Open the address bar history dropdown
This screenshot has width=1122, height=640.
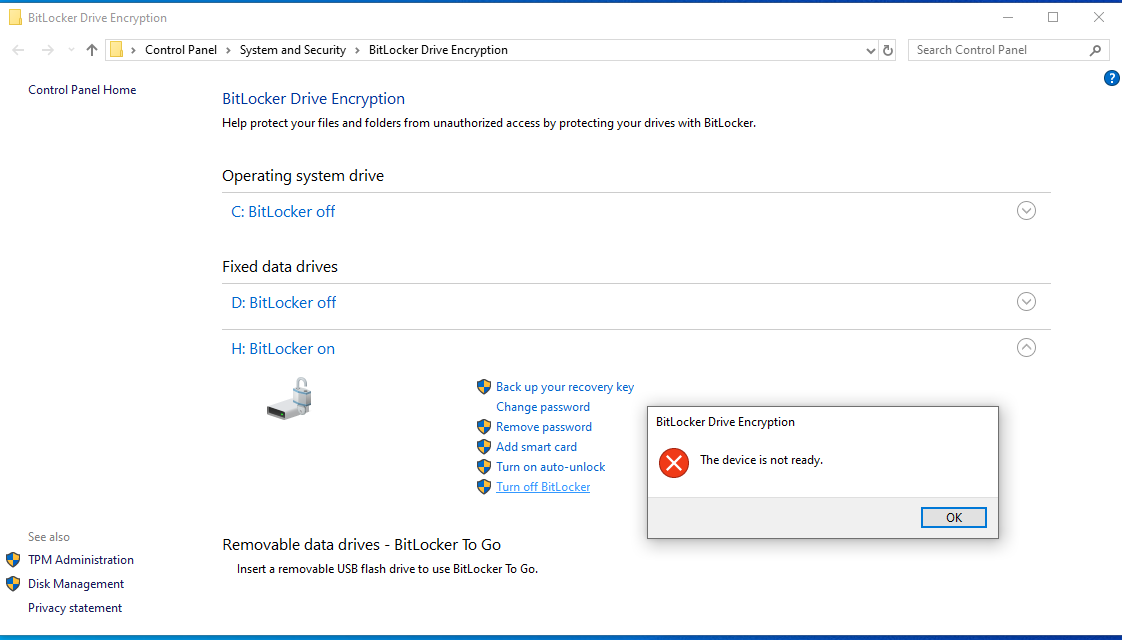click(x=870, y=50)
